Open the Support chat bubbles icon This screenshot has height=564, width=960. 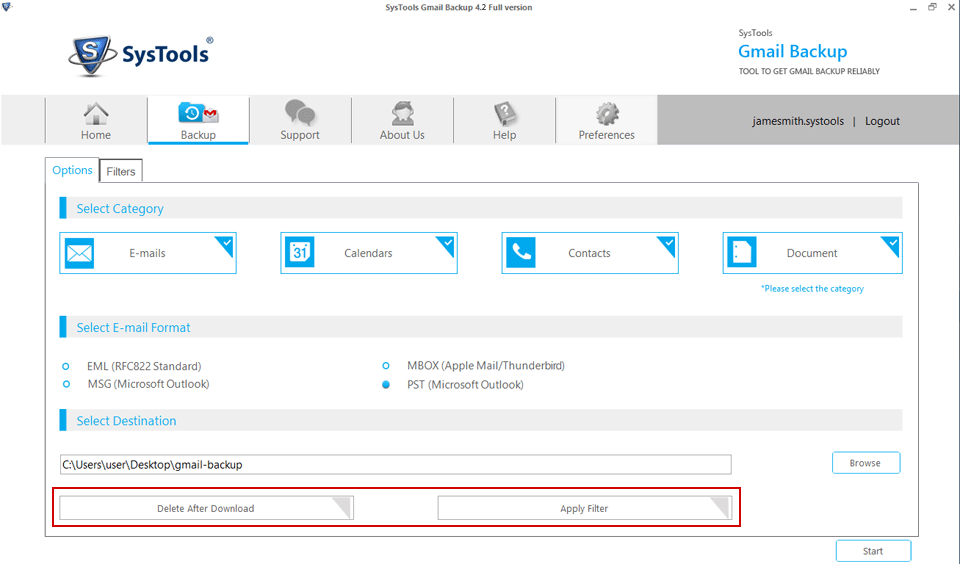click(x=300, y=113)
